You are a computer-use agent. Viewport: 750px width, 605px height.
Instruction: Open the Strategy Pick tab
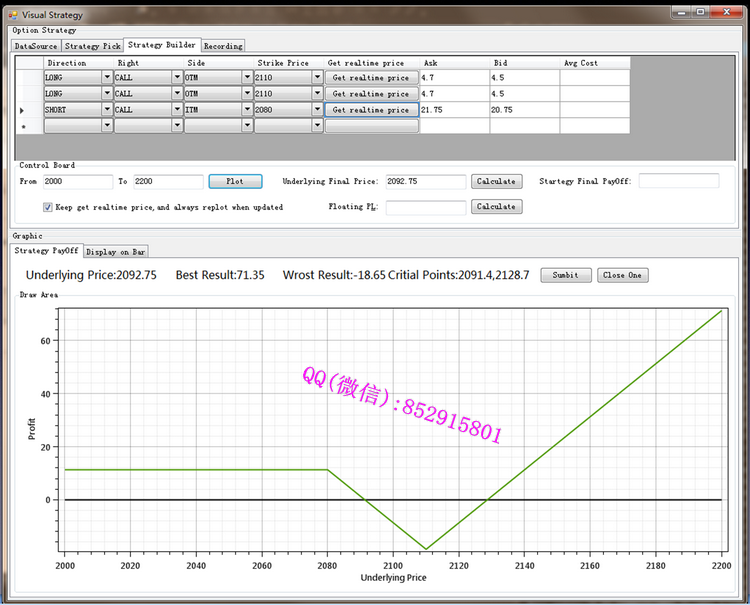(92, 46)
